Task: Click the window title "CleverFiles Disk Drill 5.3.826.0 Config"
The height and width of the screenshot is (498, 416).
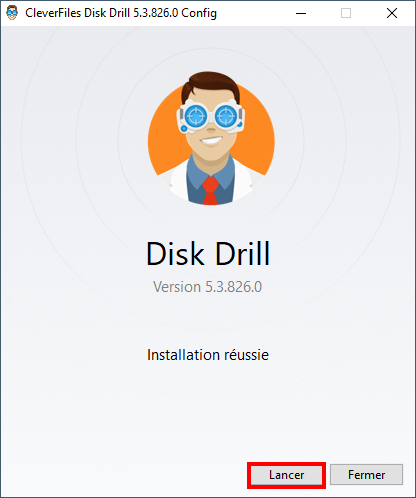Action: (121, 13)
